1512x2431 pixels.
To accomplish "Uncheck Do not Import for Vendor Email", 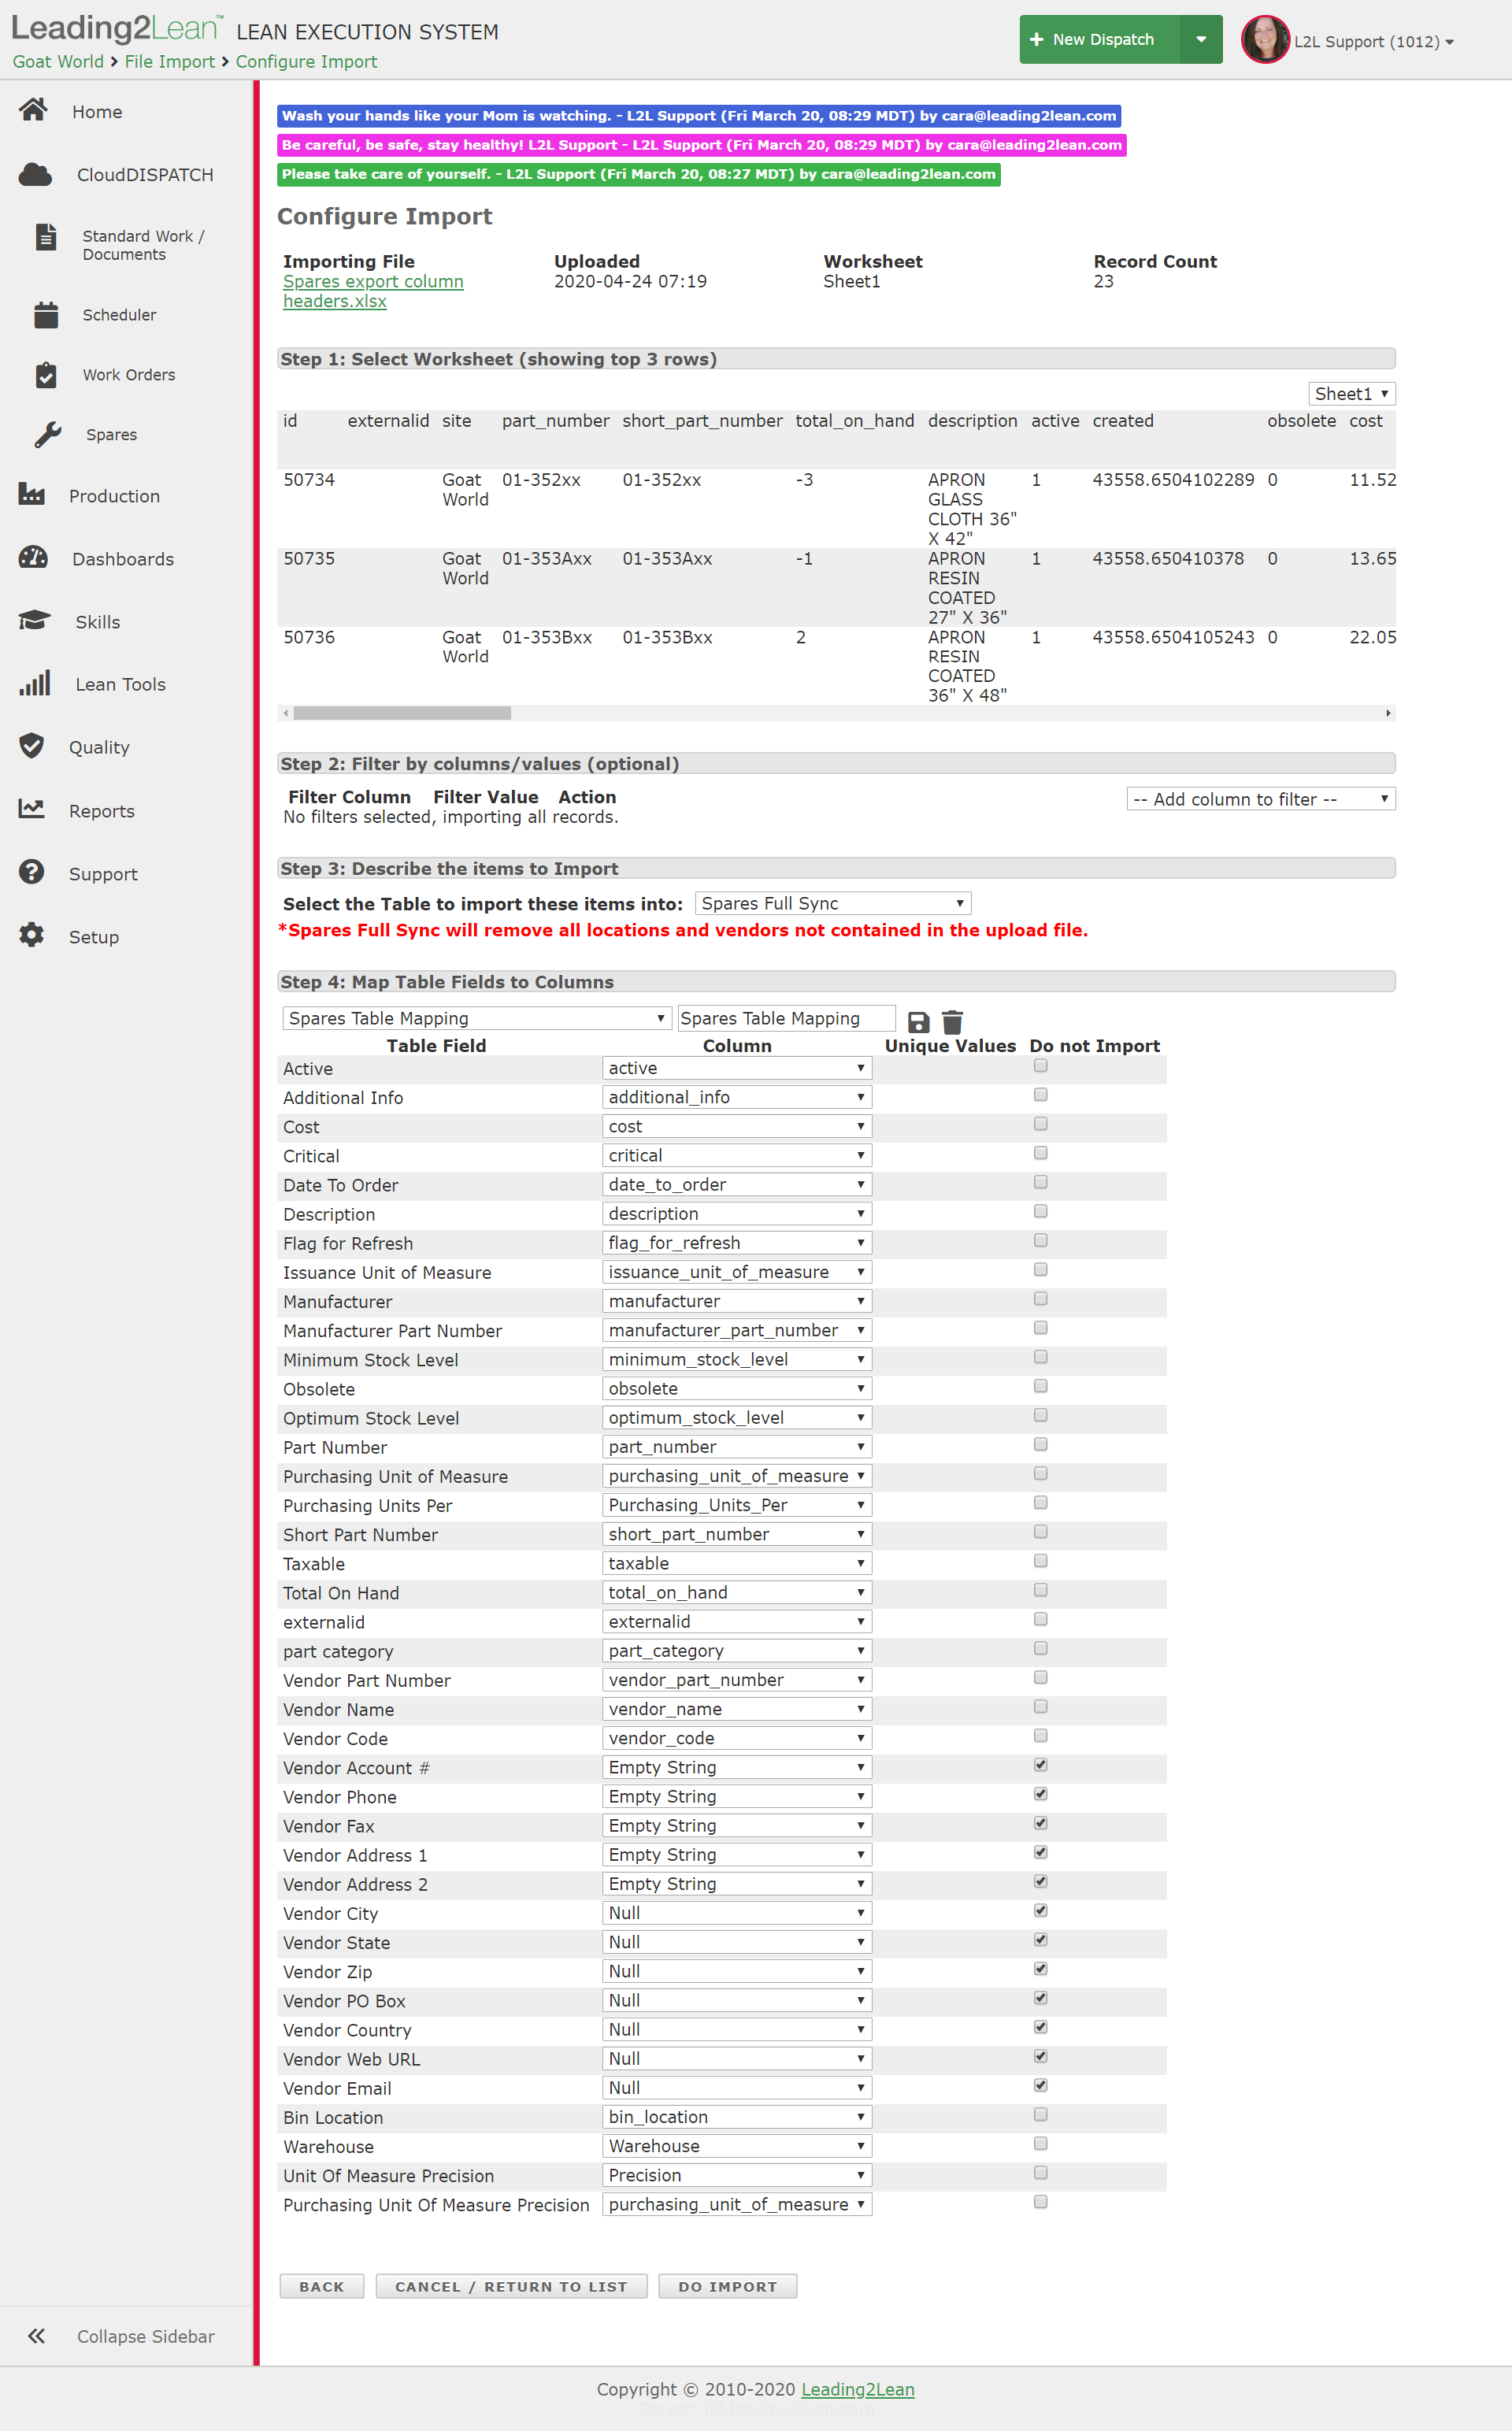I will click(1041, 2086).
